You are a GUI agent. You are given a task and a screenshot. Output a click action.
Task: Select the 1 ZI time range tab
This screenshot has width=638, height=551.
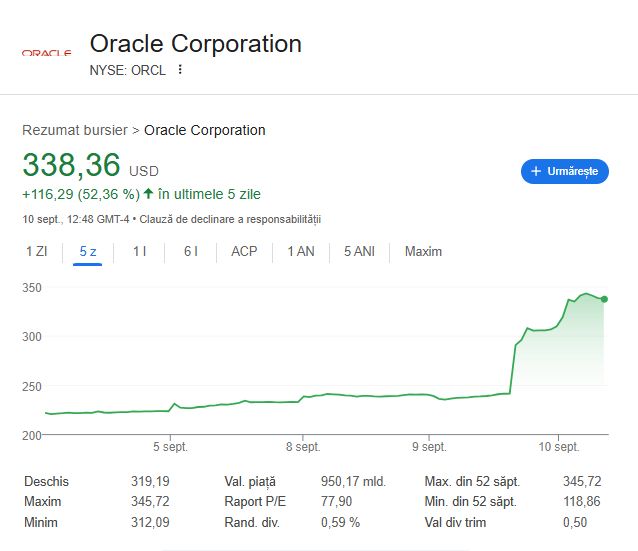pyautogui.click(x=37, y=251)
